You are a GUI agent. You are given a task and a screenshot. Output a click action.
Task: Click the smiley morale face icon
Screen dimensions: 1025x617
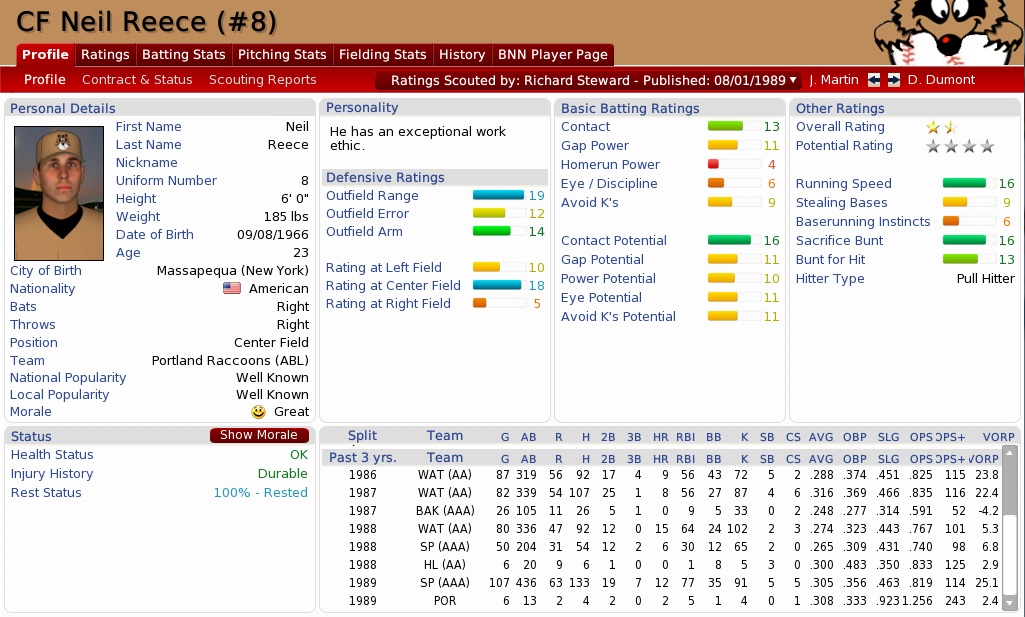259,412
